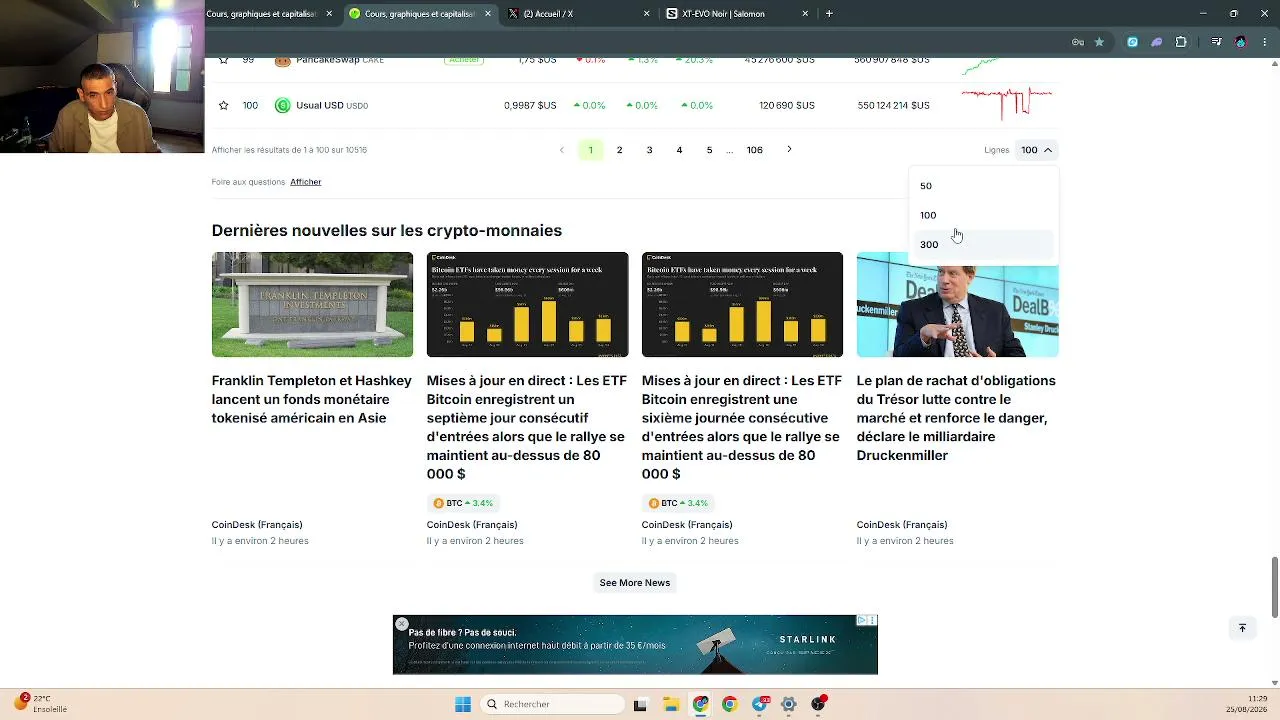This screenshot has height=720, width=1280.
Task: Open the sixième journée consécutive ETF headline
Action: (742, 427)
